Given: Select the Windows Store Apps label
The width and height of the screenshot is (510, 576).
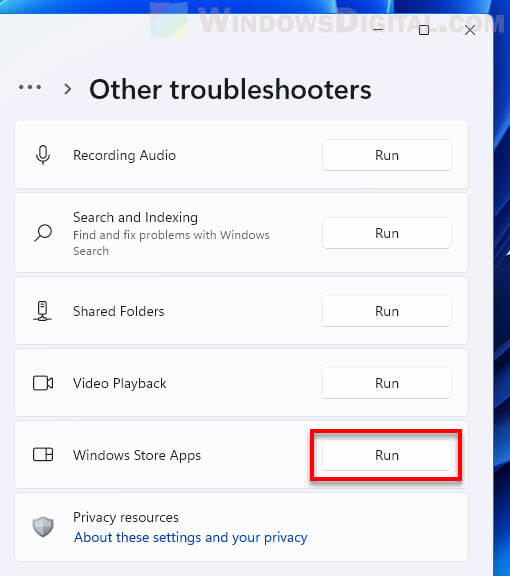Looking at the screenshot, I should click(x=137, y=456).
